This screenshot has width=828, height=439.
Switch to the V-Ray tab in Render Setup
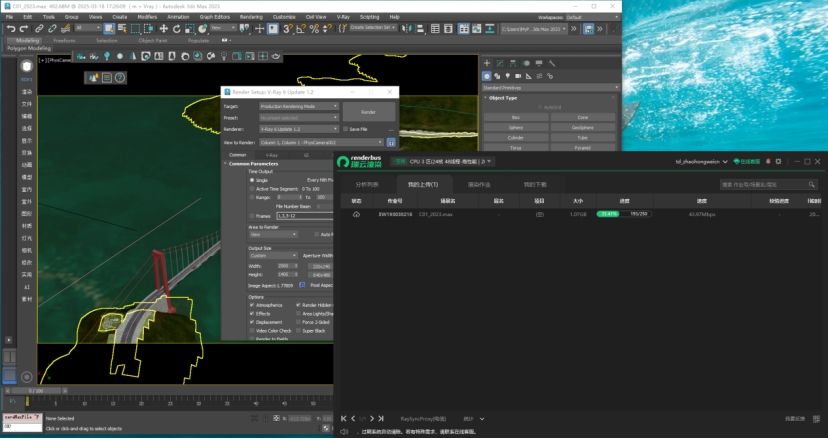click(271, 155)
